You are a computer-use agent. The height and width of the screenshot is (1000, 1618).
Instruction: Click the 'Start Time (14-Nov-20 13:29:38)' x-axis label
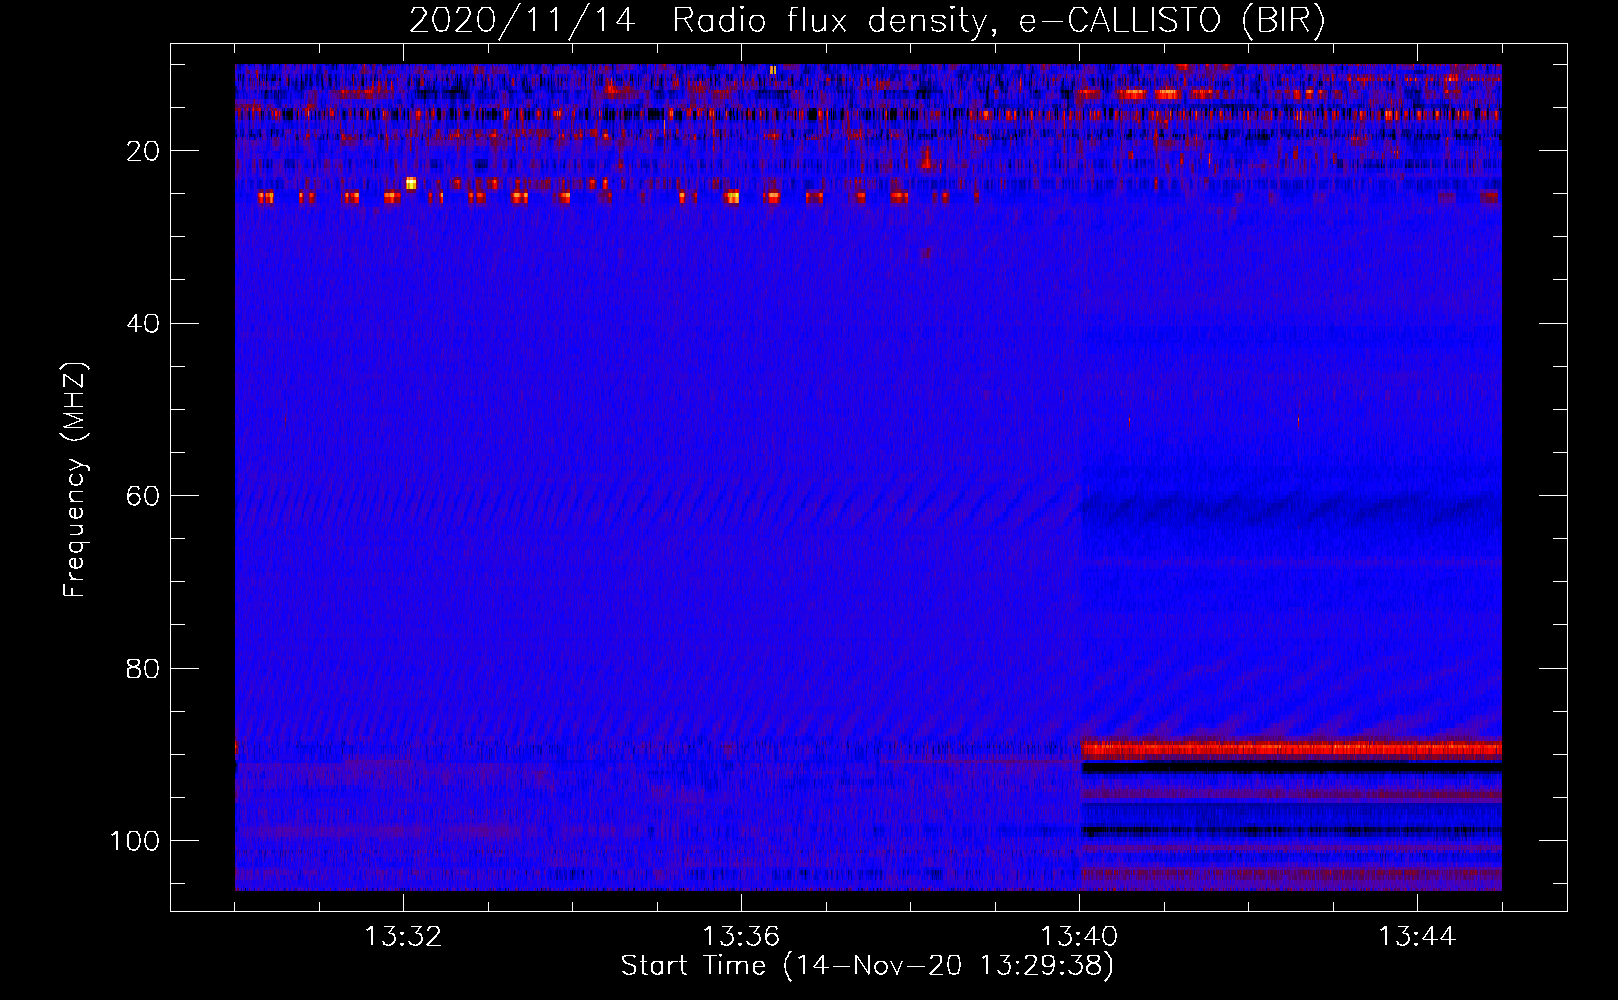coord(867,966)
